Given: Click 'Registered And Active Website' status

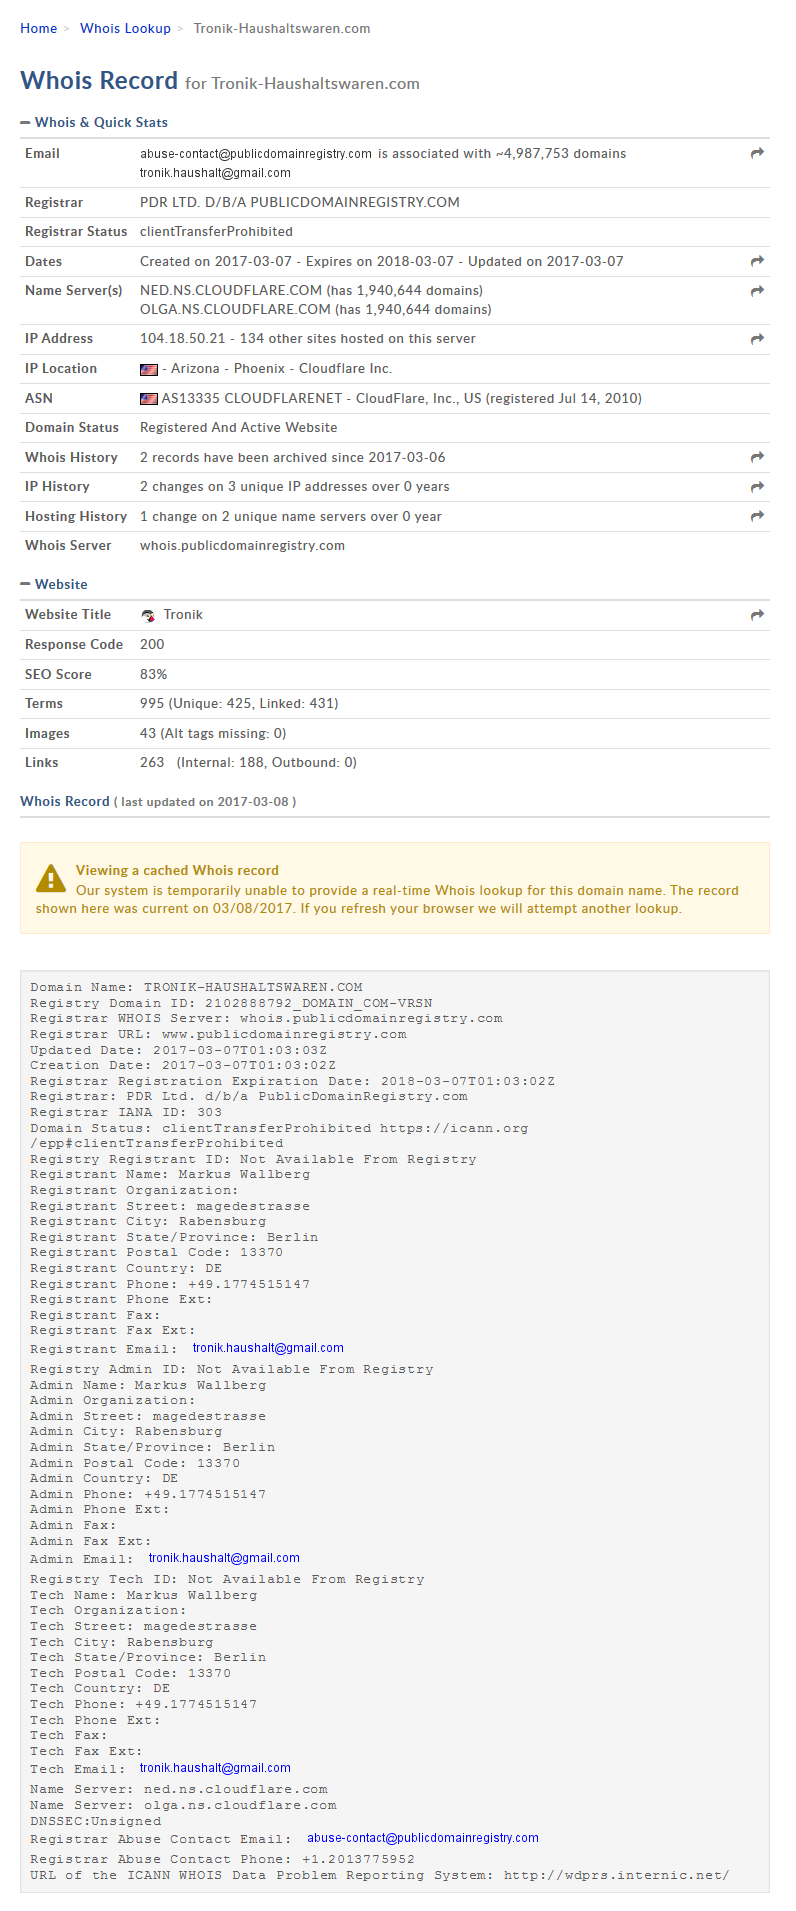Looking at the screenshot, I should pos(238,427).
